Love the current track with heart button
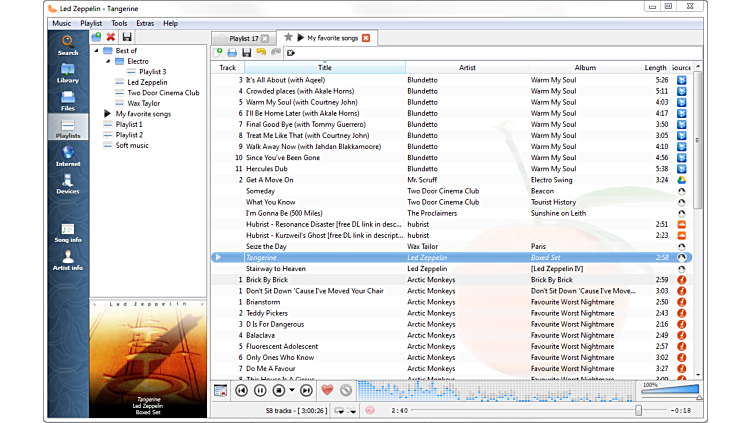Viewport: 752px width, 423px height. 327,390
